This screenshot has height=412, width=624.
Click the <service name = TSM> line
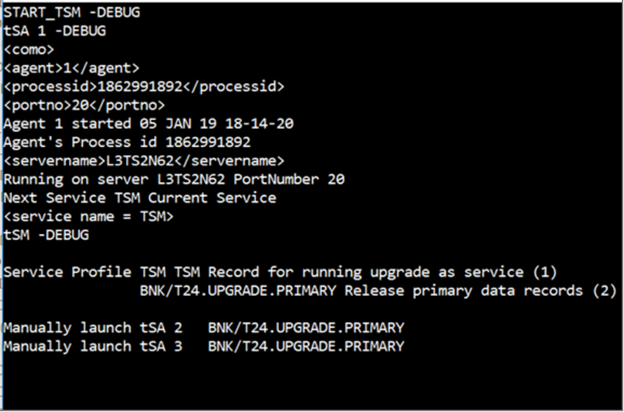89,216
